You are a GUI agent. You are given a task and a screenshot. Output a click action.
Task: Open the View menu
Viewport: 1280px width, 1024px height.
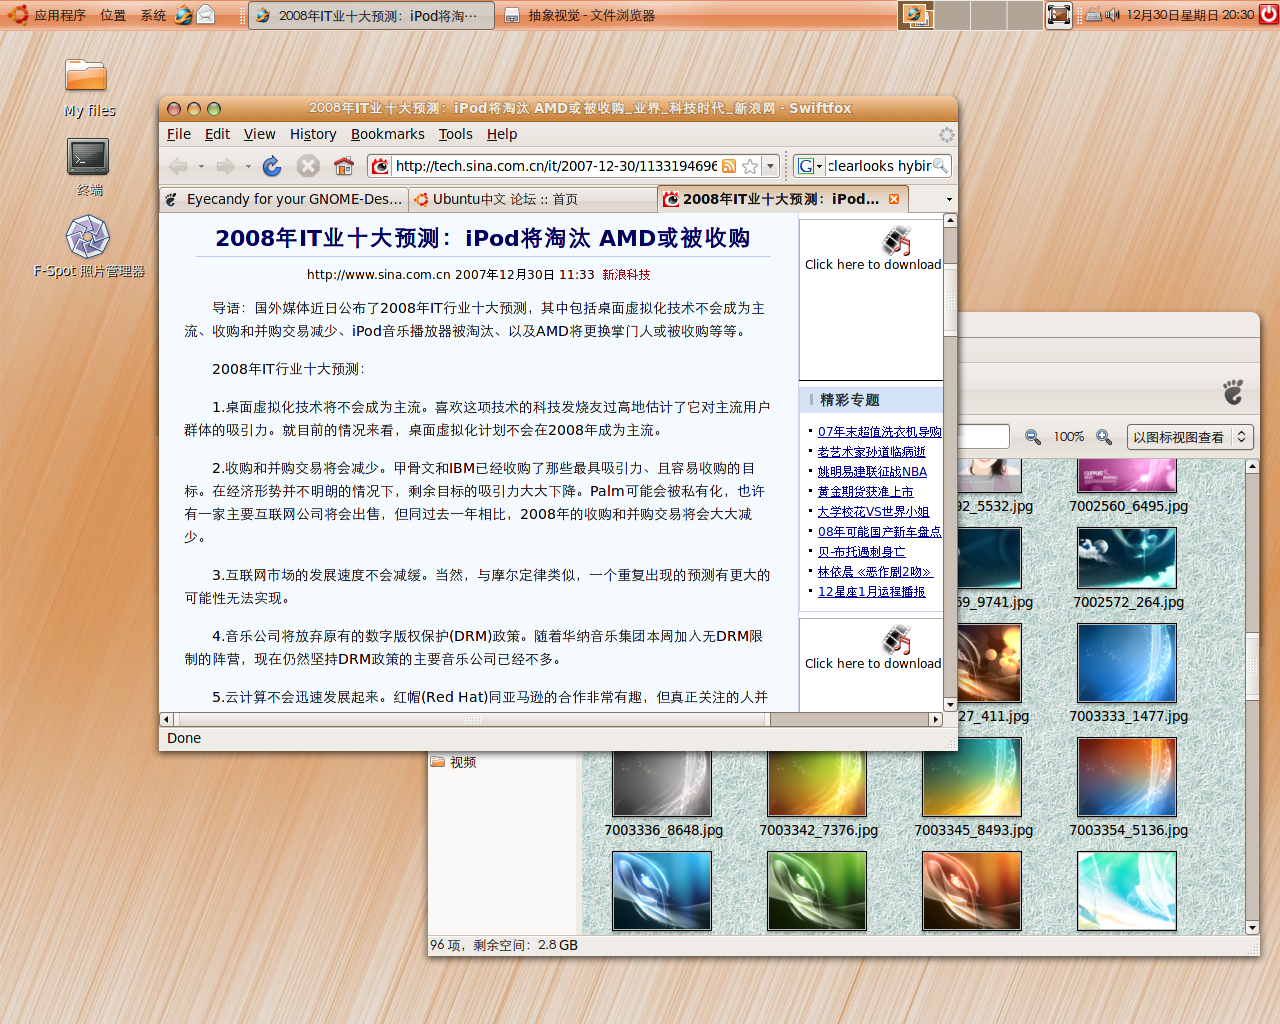(259, 134)
